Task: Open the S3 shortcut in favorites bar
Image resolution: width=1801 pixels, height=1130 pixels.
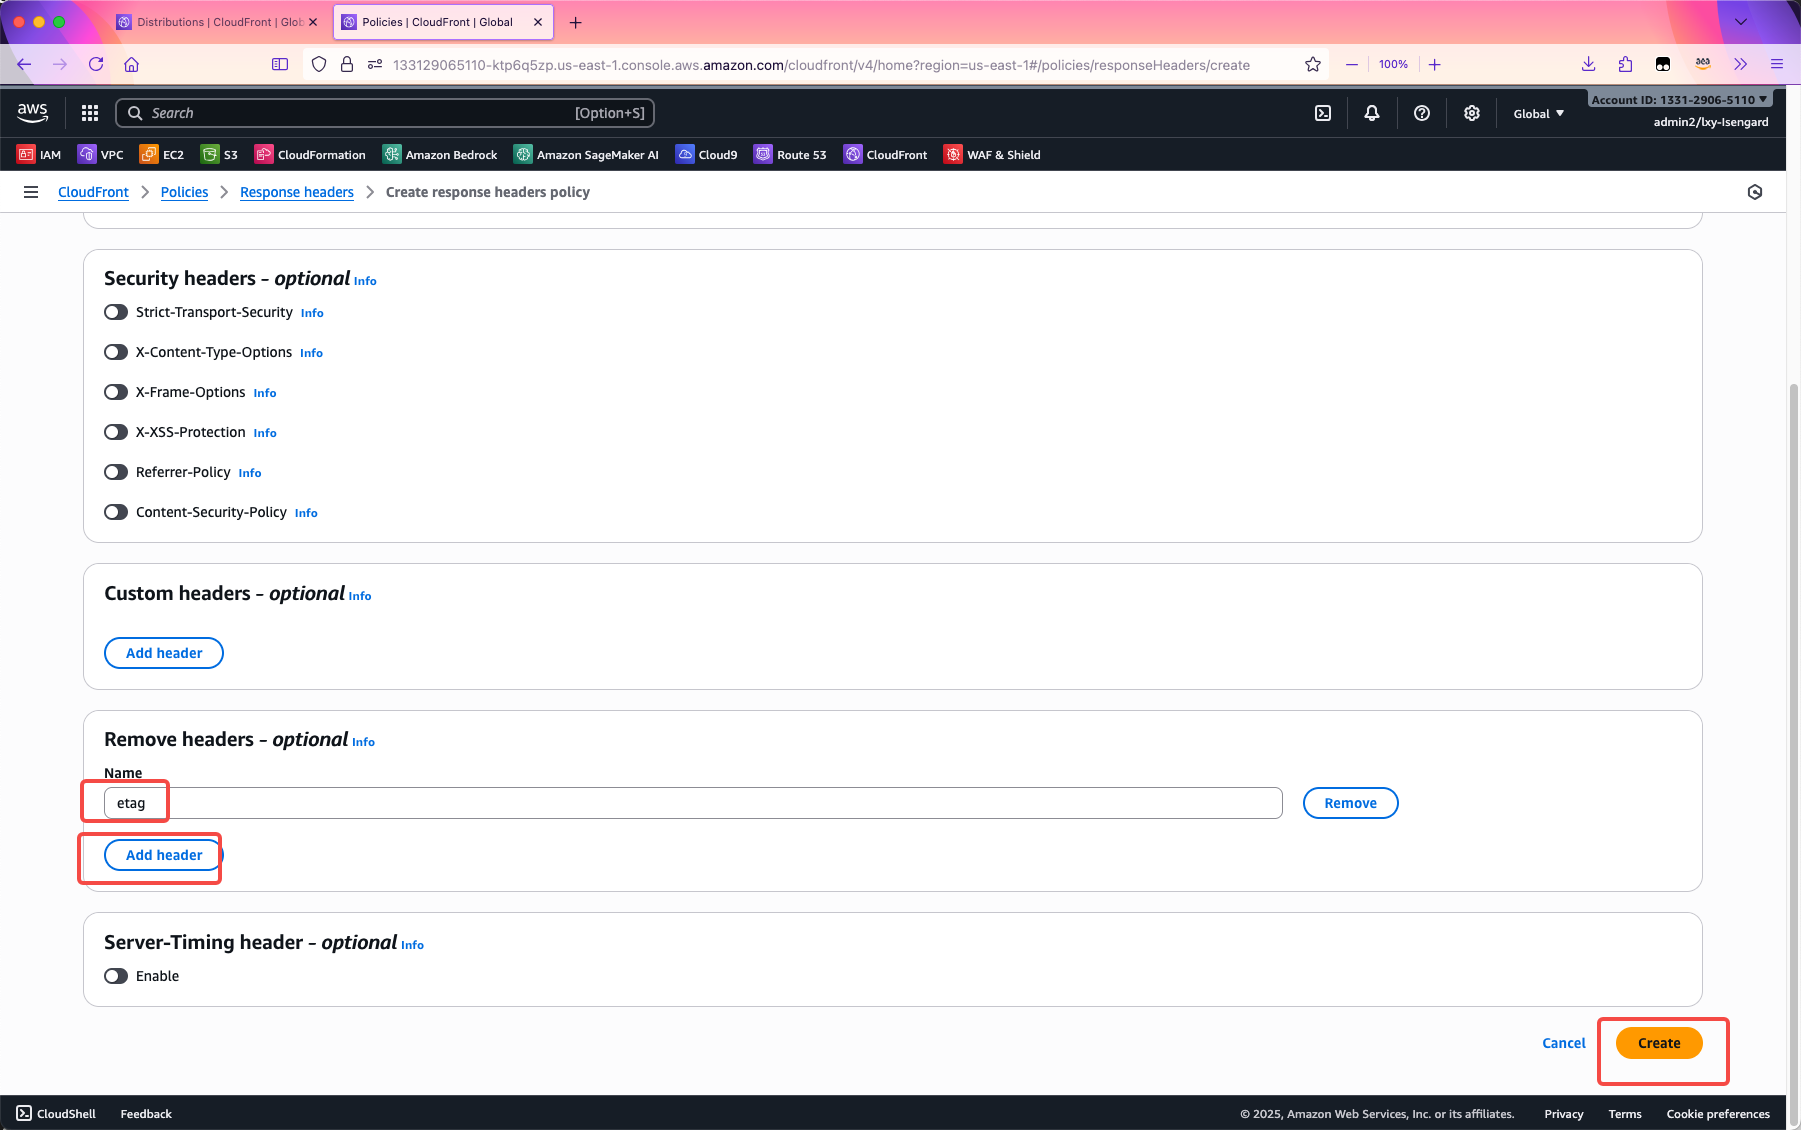Action: pos(219,155)
